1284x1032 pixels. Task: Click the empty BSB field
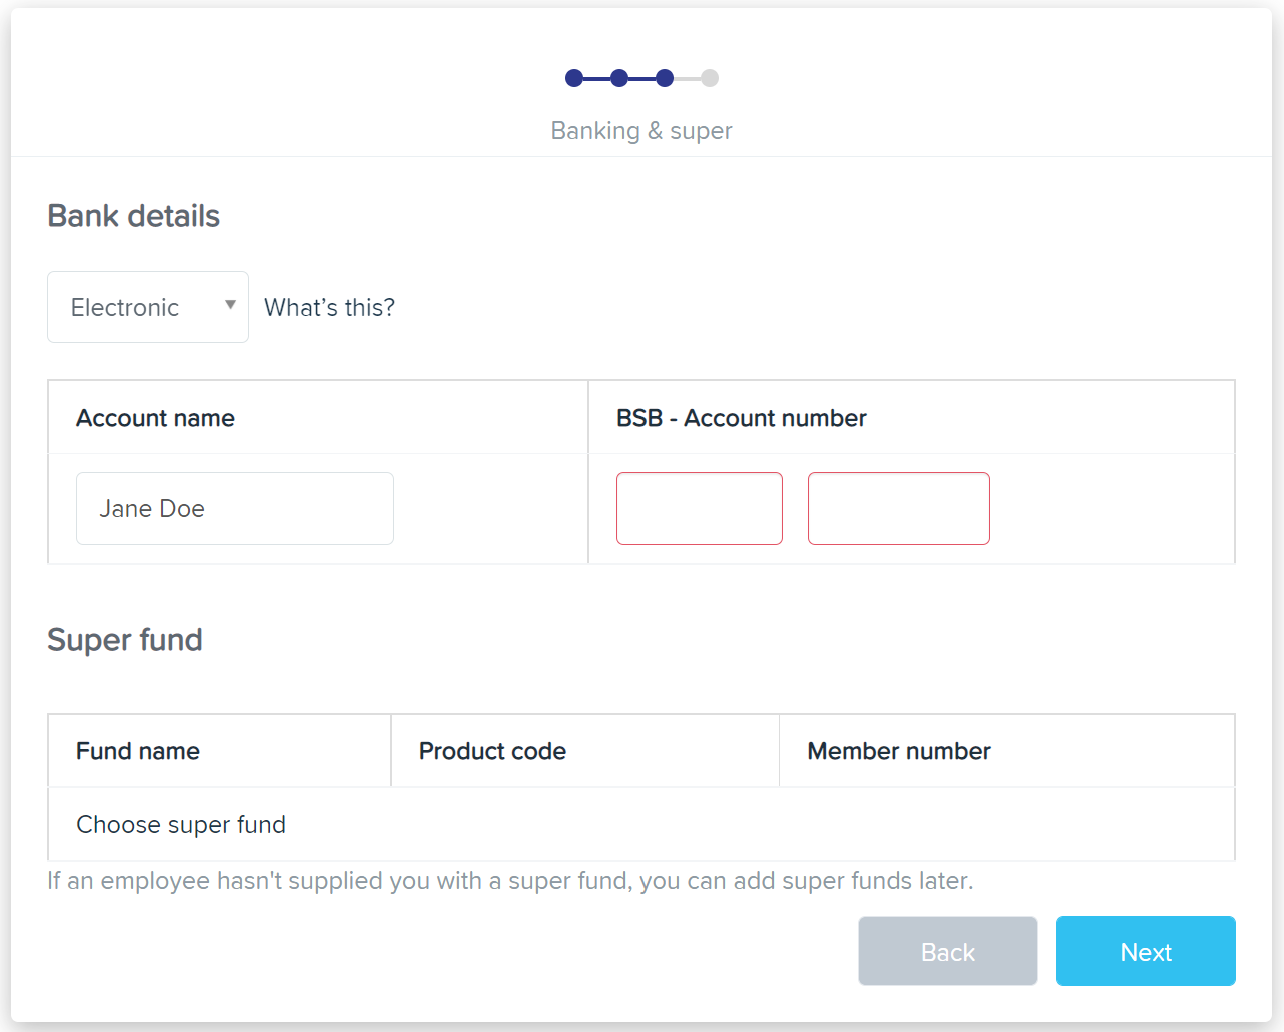pos(699,508)
